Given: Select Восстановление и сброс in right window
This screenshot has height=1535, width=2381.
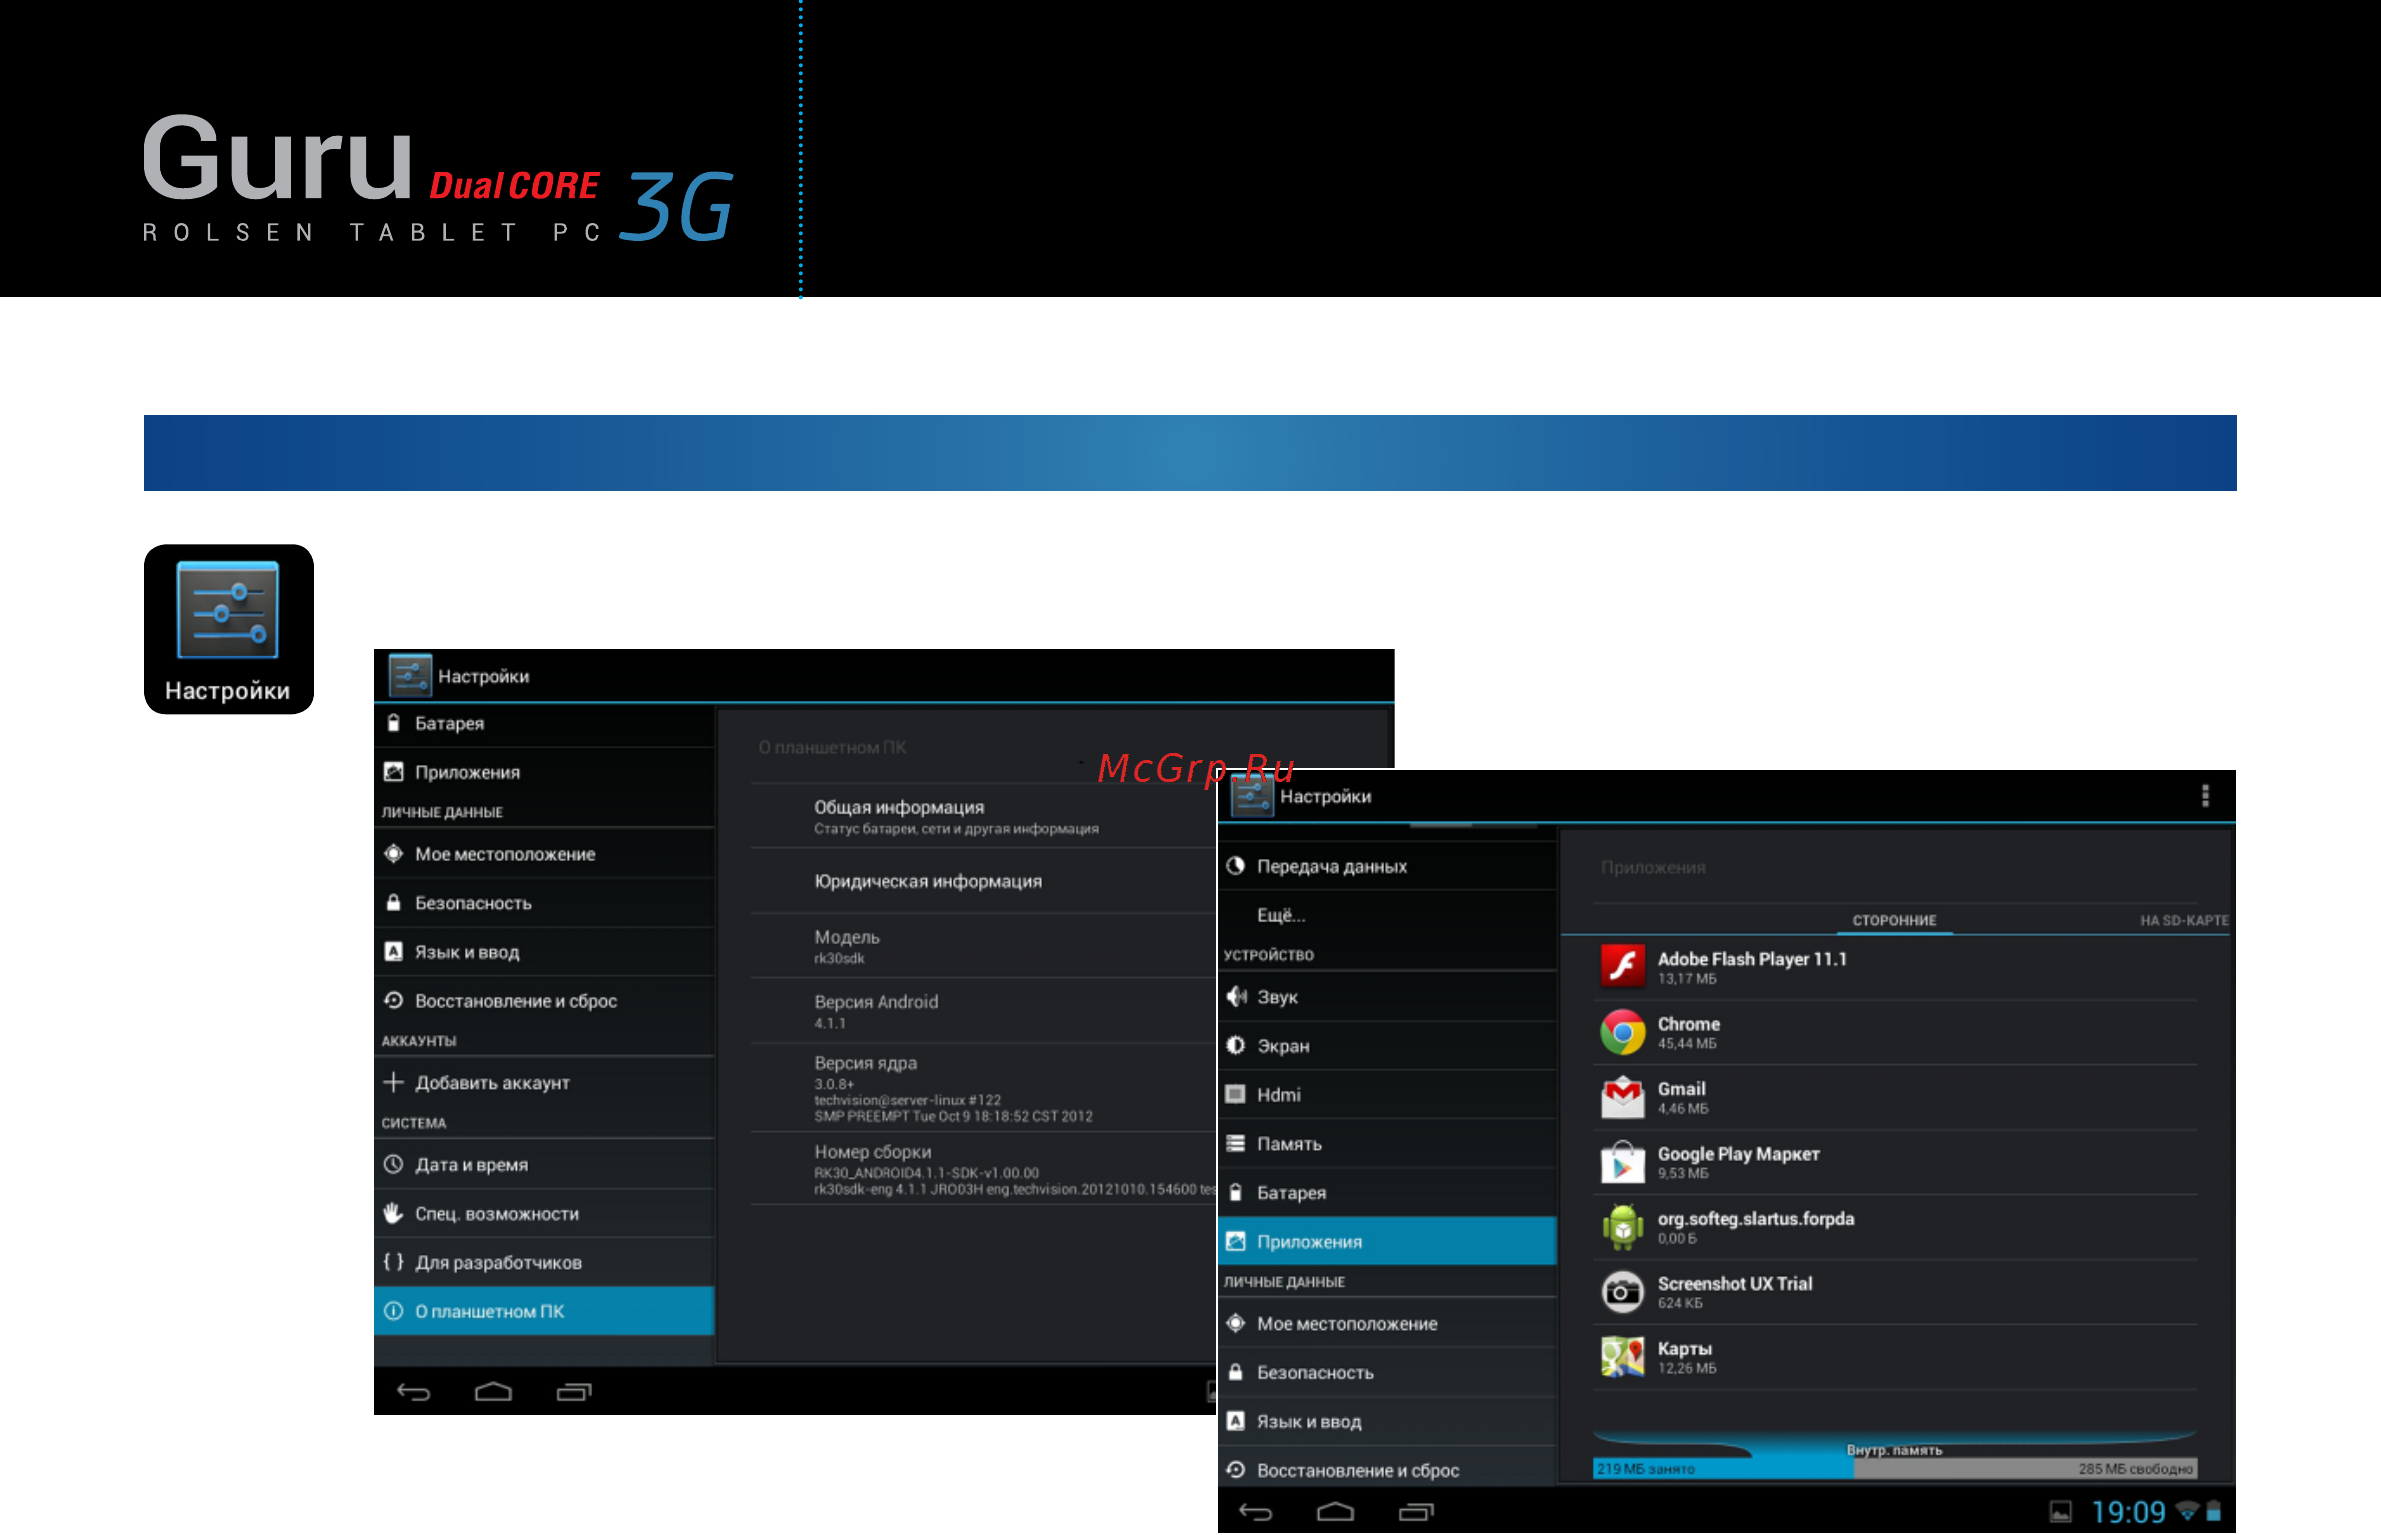Looking at the screenshot, I should click(x=1387, y=1470).
